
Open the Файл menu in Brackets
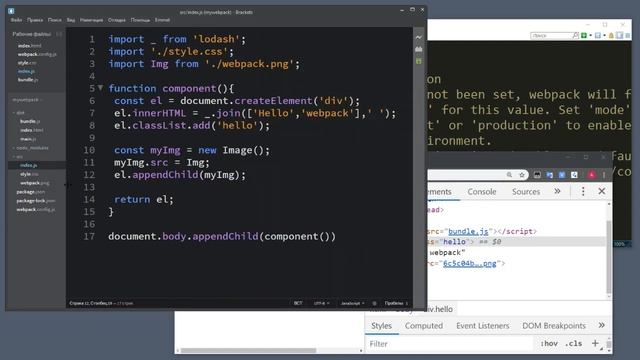click(16, 20)
